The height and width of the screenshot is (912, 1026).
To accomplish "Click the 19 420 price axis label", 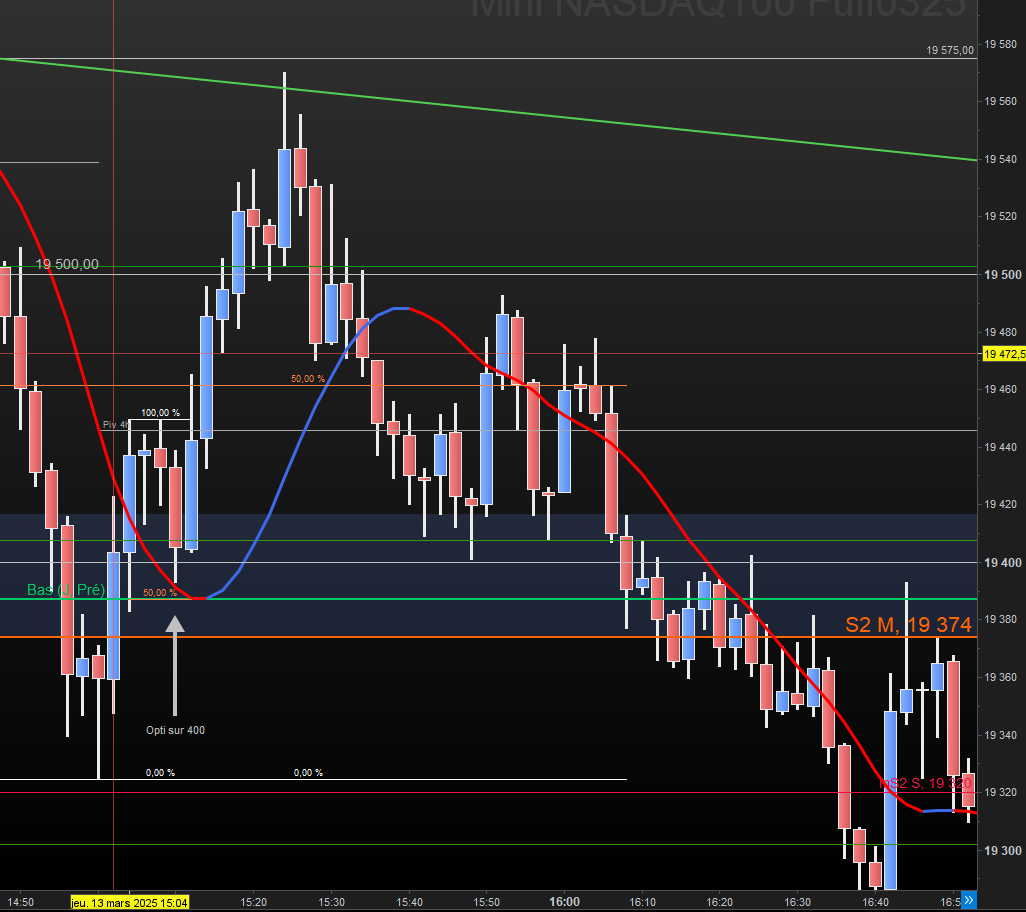I will click(1000, 504).
